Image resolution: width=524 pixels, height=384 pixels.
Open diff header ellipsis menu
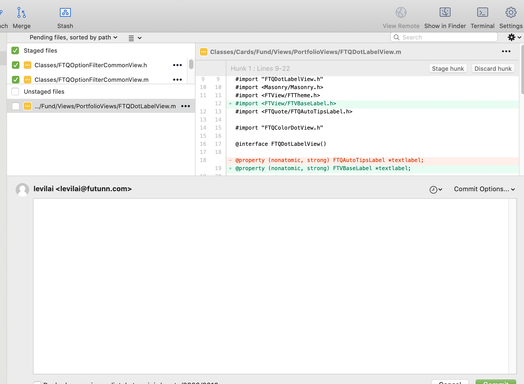tap(506, 51)
